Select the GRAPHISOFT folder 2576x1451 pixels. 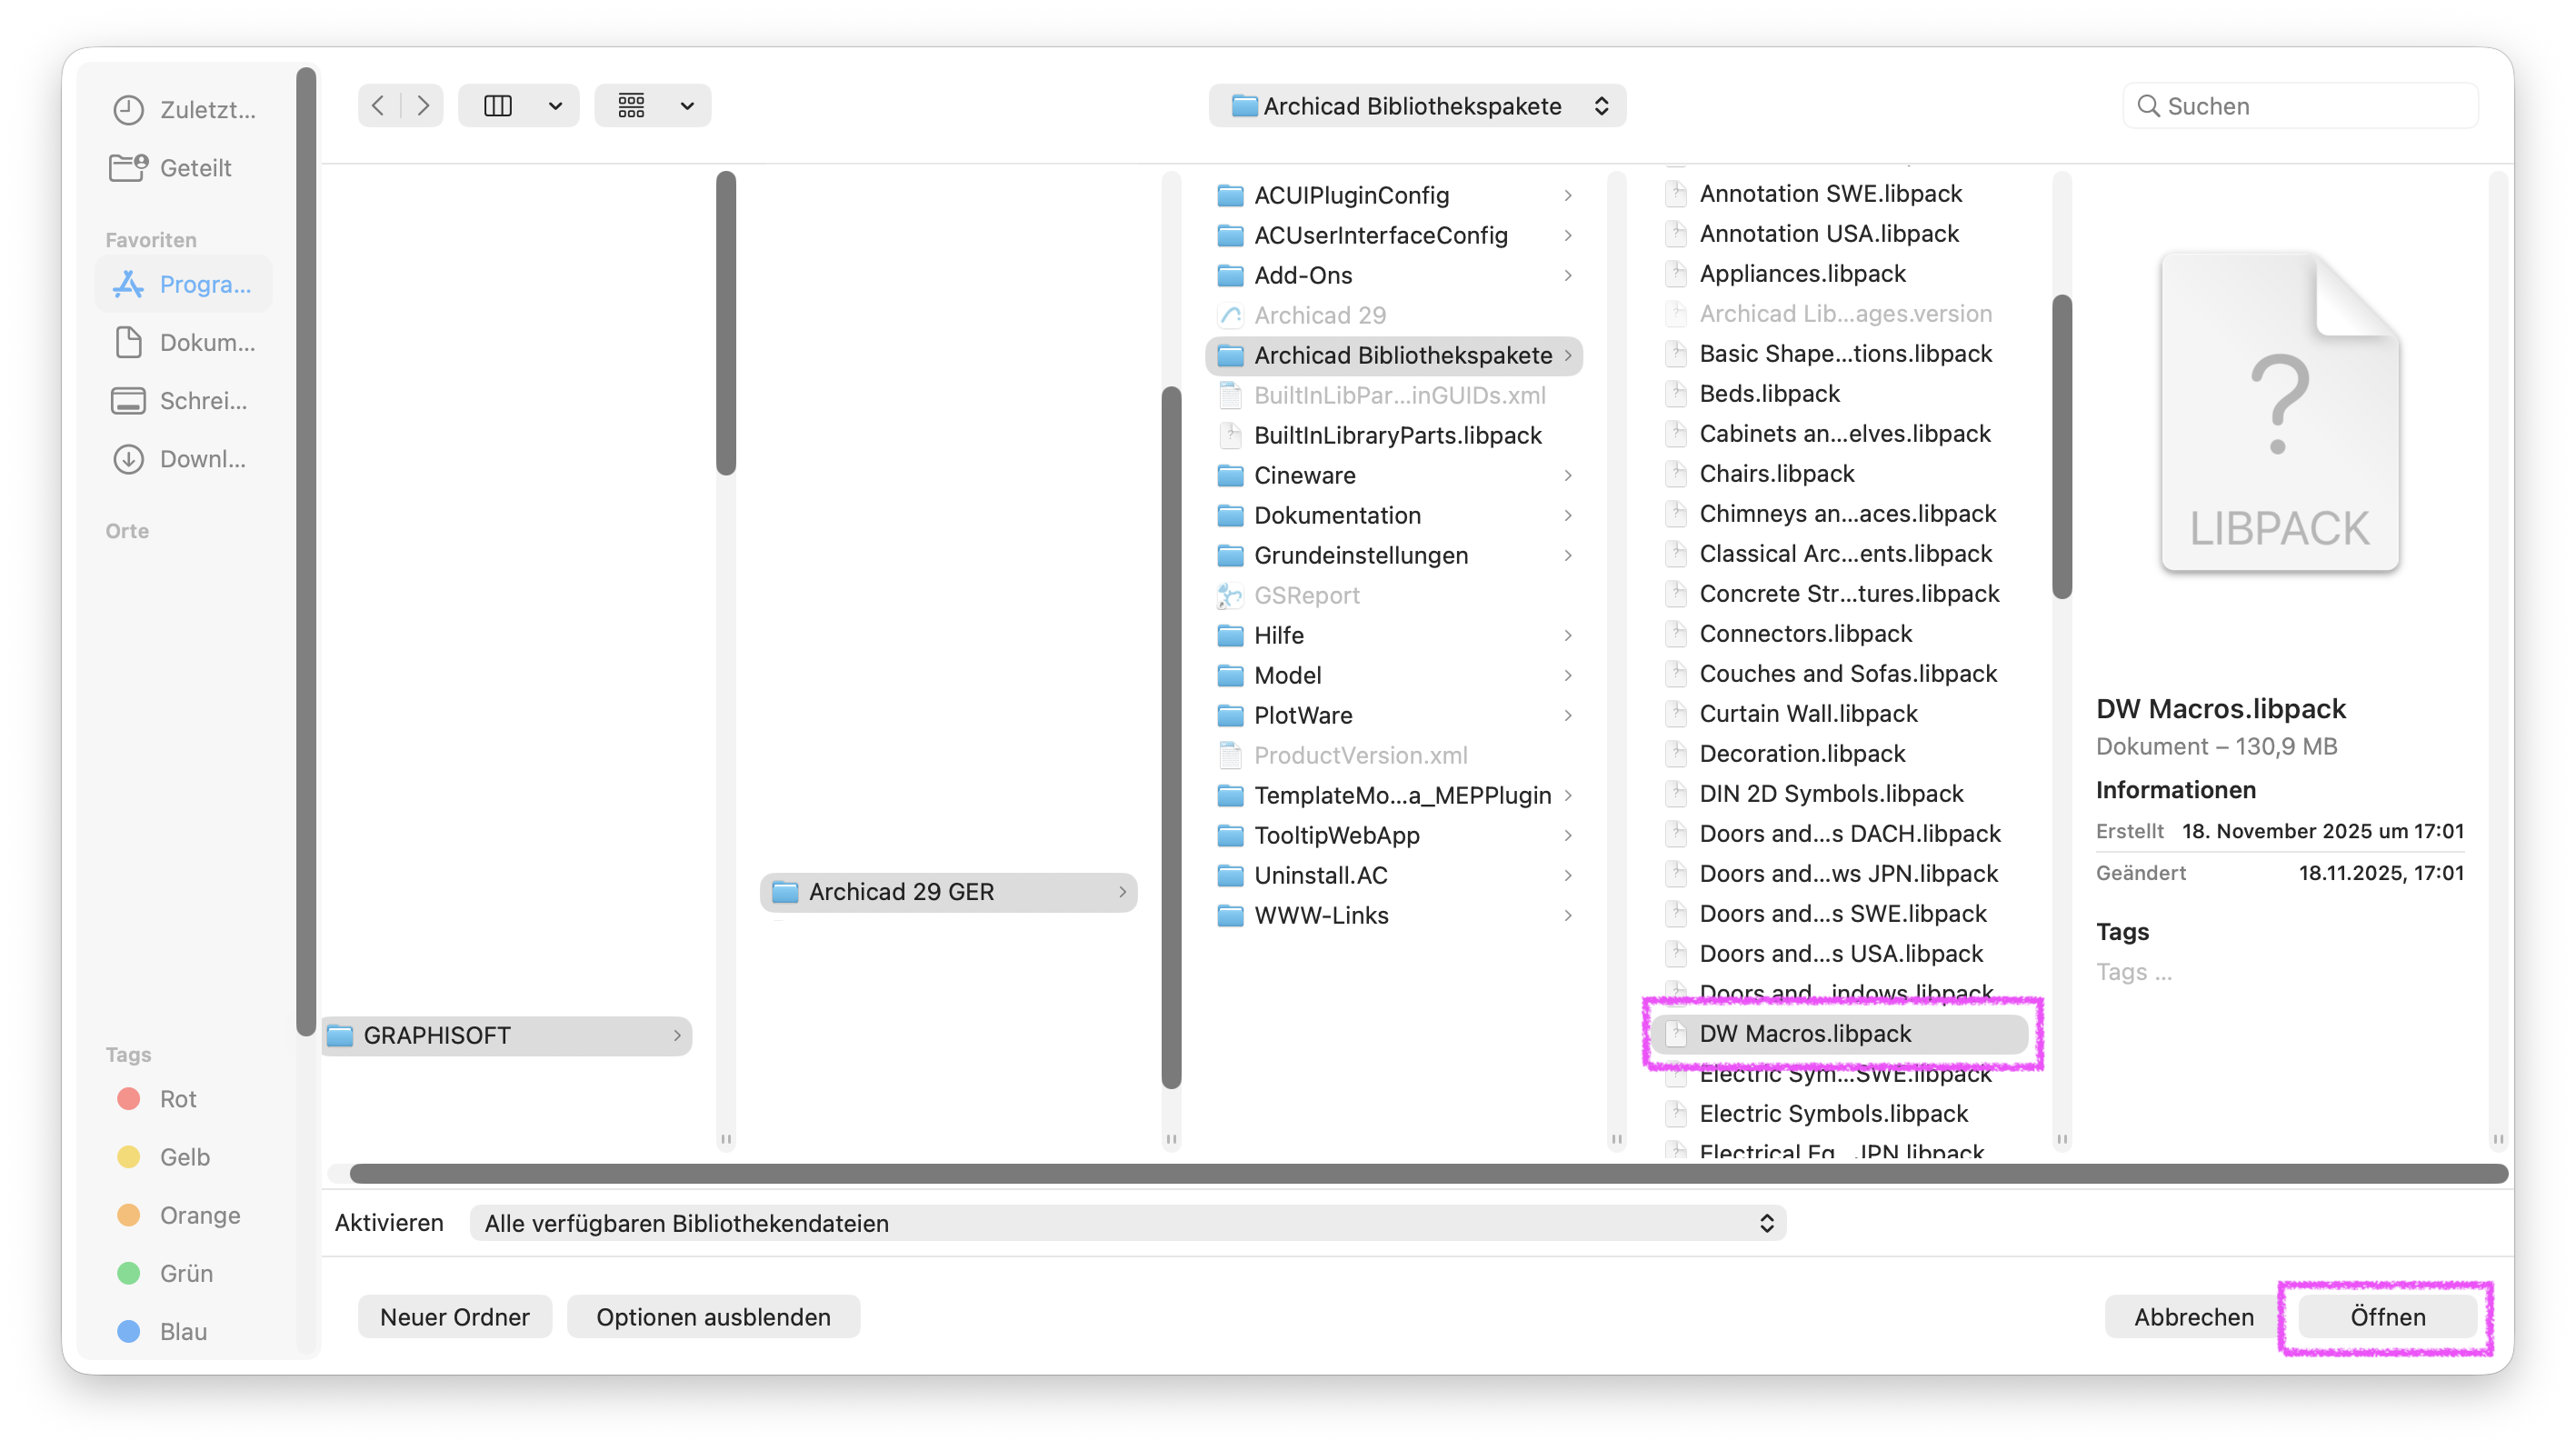pyautogui.click(x=506, y=1035)
